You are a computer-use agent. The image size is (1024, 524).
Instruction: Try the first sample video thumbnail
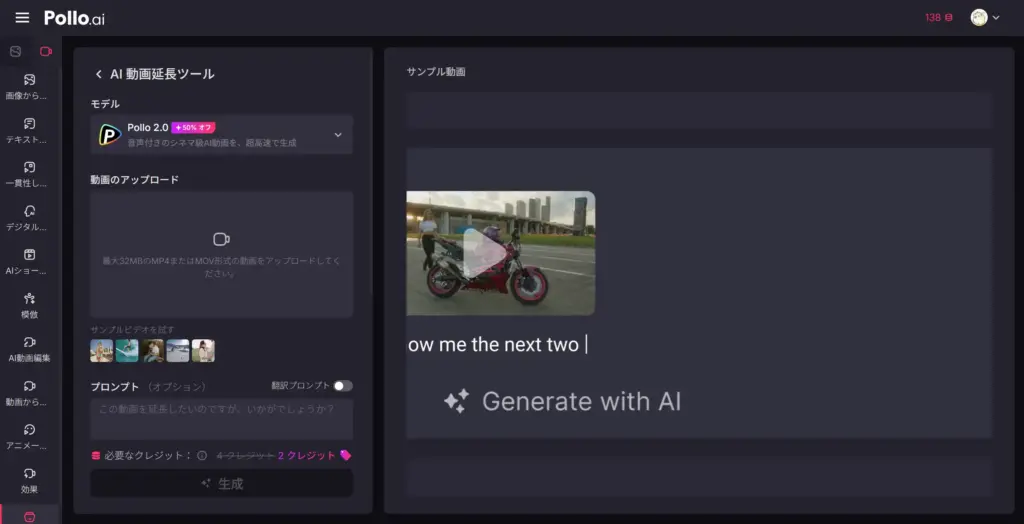tap(101, 351)
